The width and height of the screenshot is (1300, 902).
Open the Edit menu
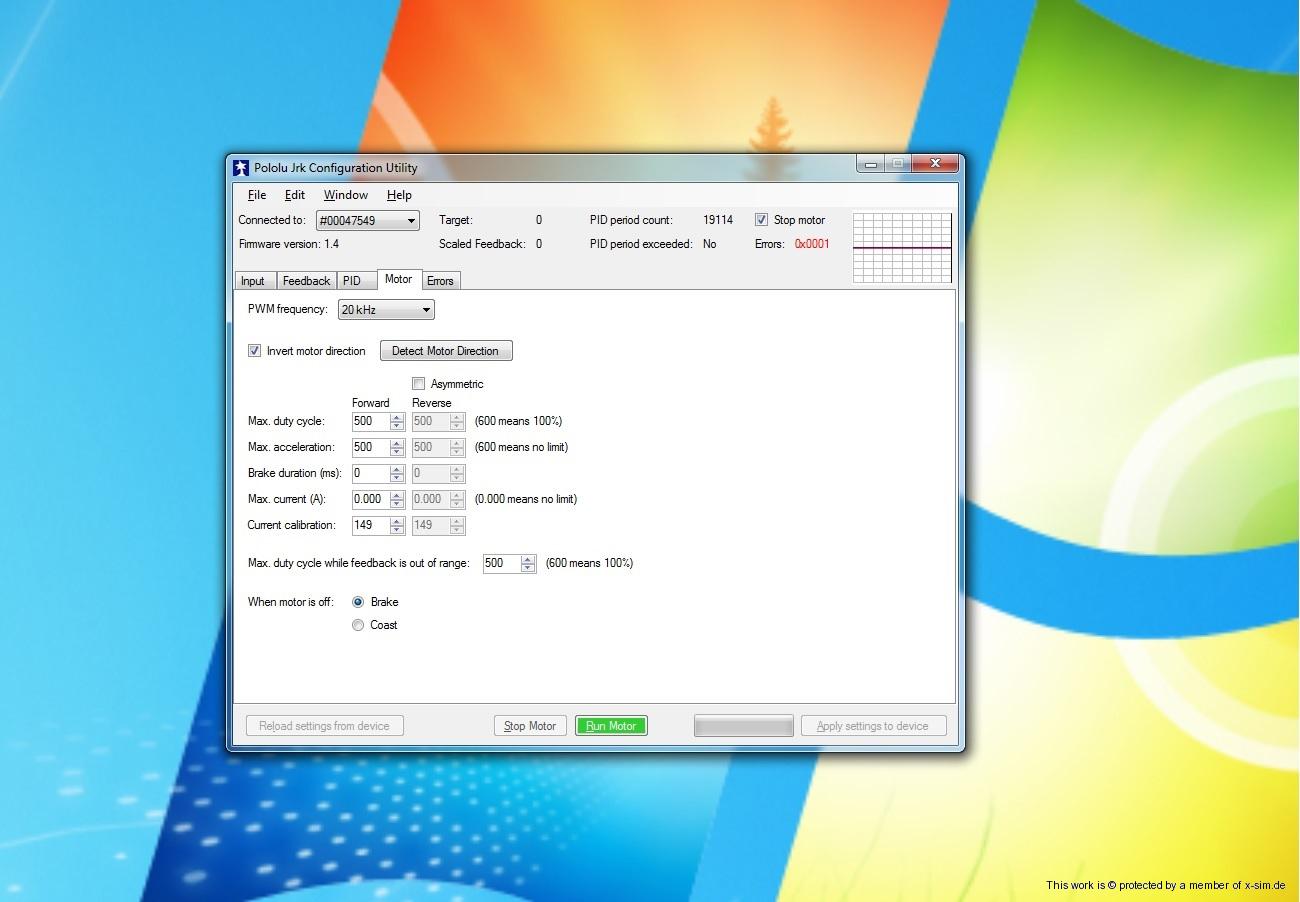pyautogui.click(x=294, y=195)
